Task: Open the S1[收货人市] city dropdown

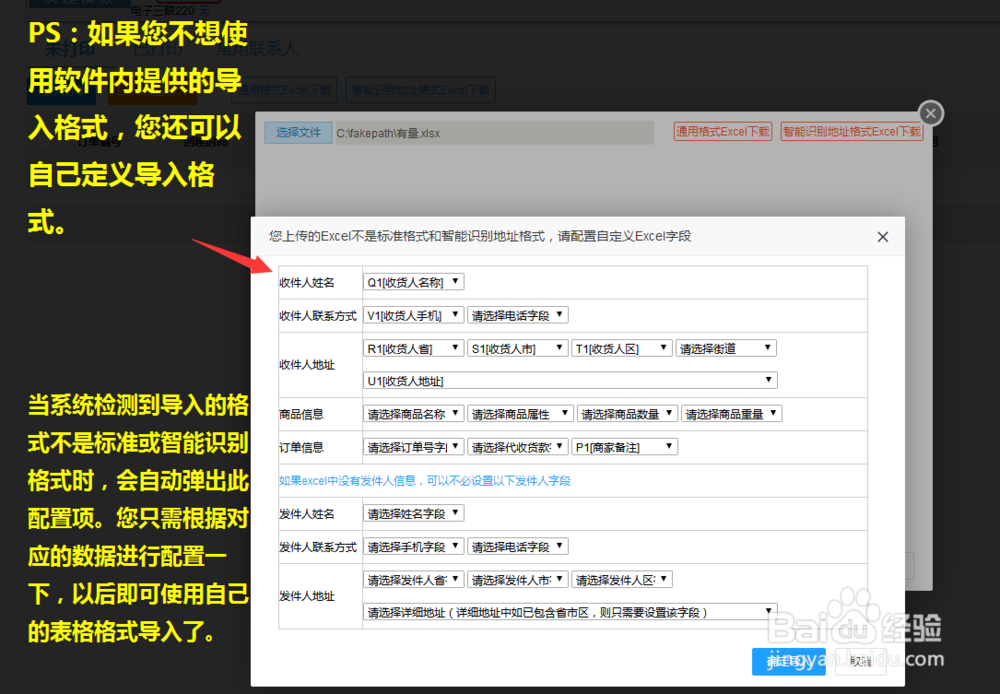Action: 518,348
